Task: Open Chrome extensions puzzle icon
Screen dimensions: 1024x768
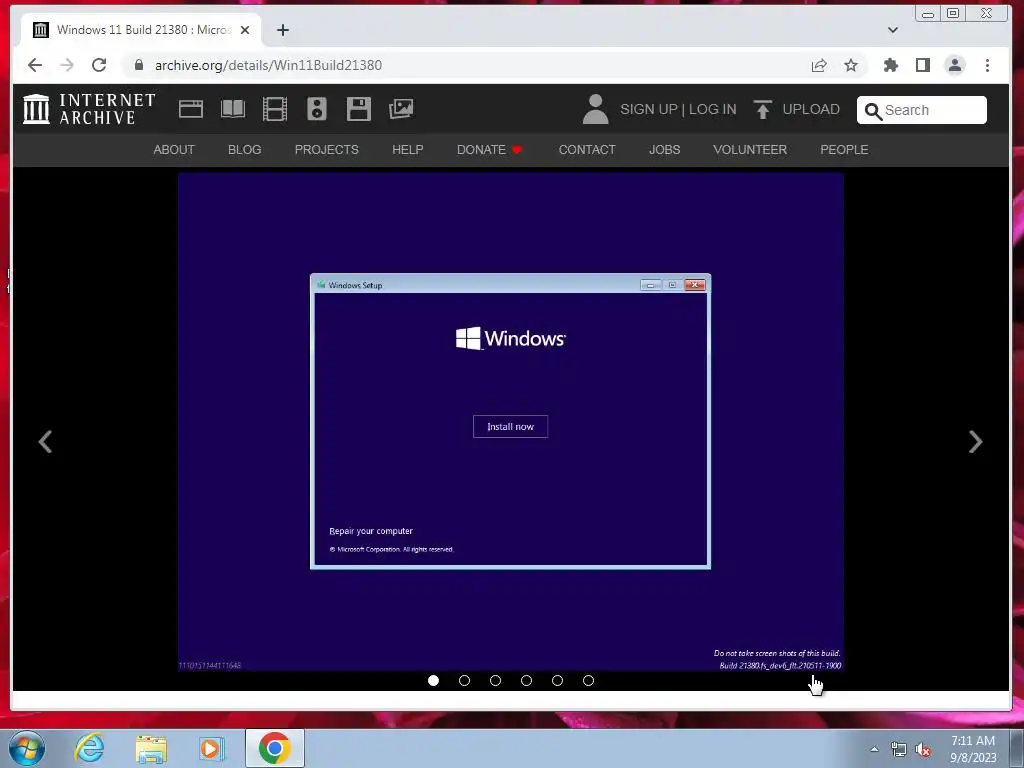Action: (x=891, y=65)
